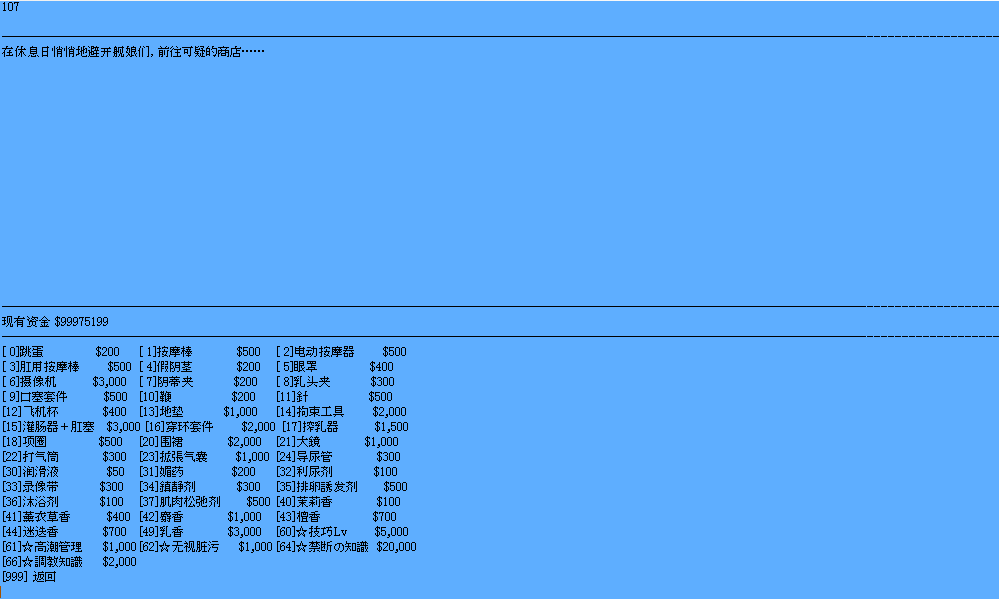Select item [6] 摄像机 for $3,000
Image resolution: width=999 pixels, height=599 pixels.
coord(64,382)
